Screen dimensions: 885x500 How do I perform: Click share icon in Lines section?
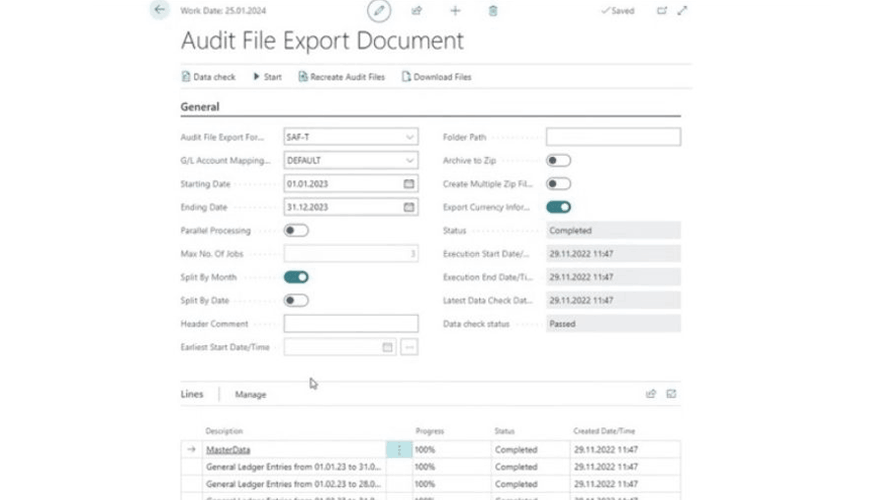coord(651,394)
